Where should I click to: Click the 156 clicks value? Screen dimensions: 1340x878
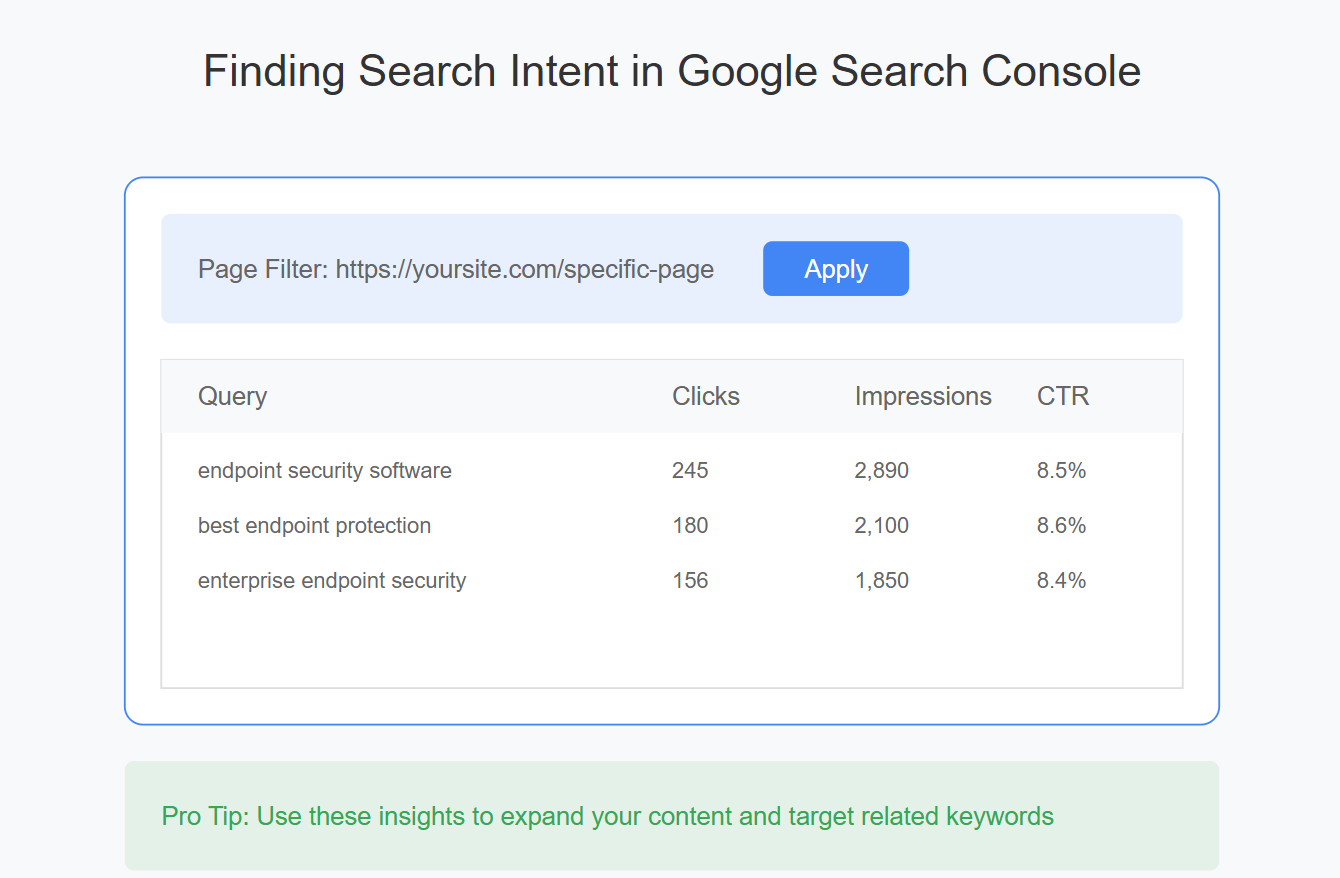click(x=690, y=580)
